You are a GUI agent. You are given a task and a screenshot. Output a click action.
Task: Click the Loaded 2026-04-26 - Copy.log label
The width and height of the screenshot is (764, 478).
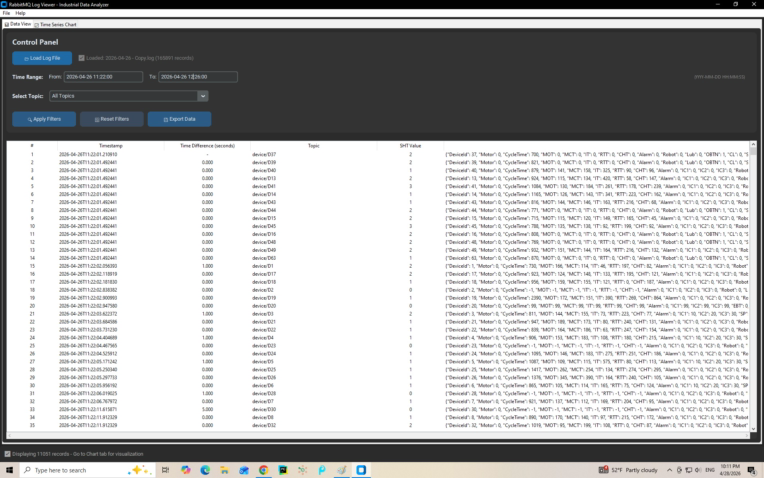click(140, 58)
